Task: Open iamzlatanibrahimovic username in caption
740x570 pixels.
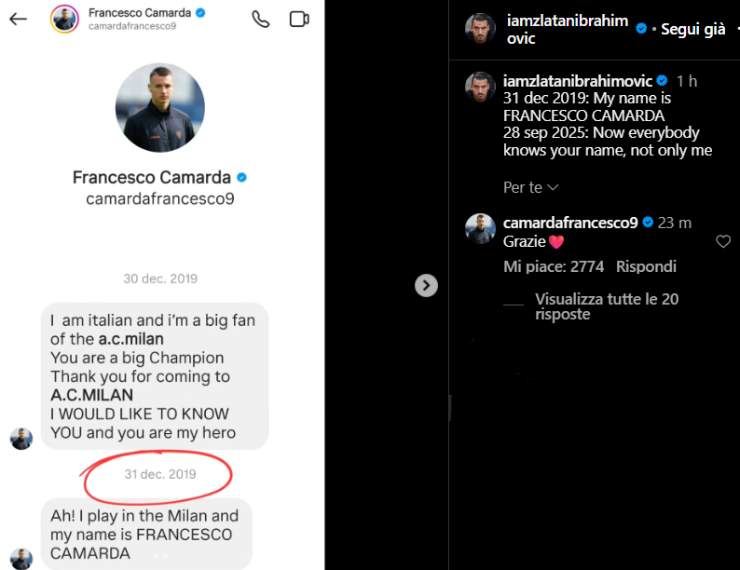Action: point(578,81)
